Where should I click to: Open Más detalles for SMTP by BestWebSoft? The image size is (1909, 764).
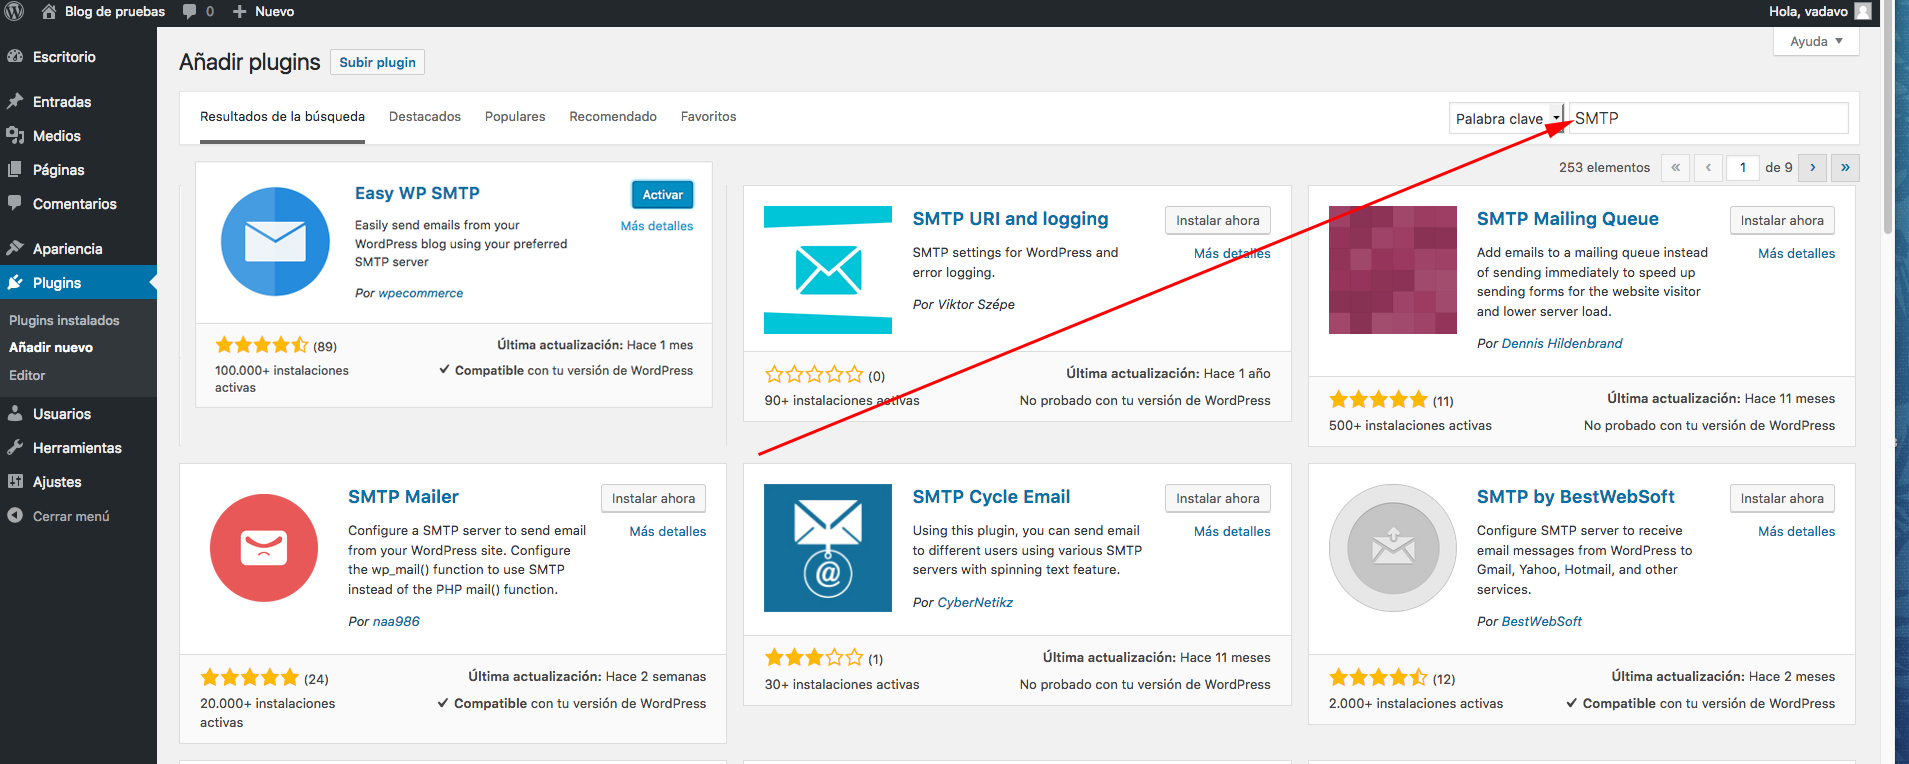pos(1797,532)
